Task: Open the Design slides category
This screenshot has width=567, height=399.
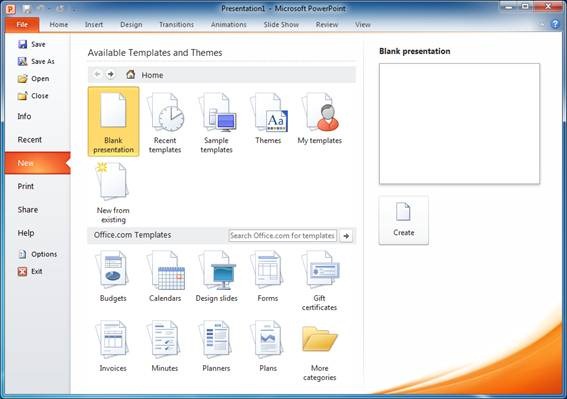Action: pyautogui.click(x=216, y=276)
